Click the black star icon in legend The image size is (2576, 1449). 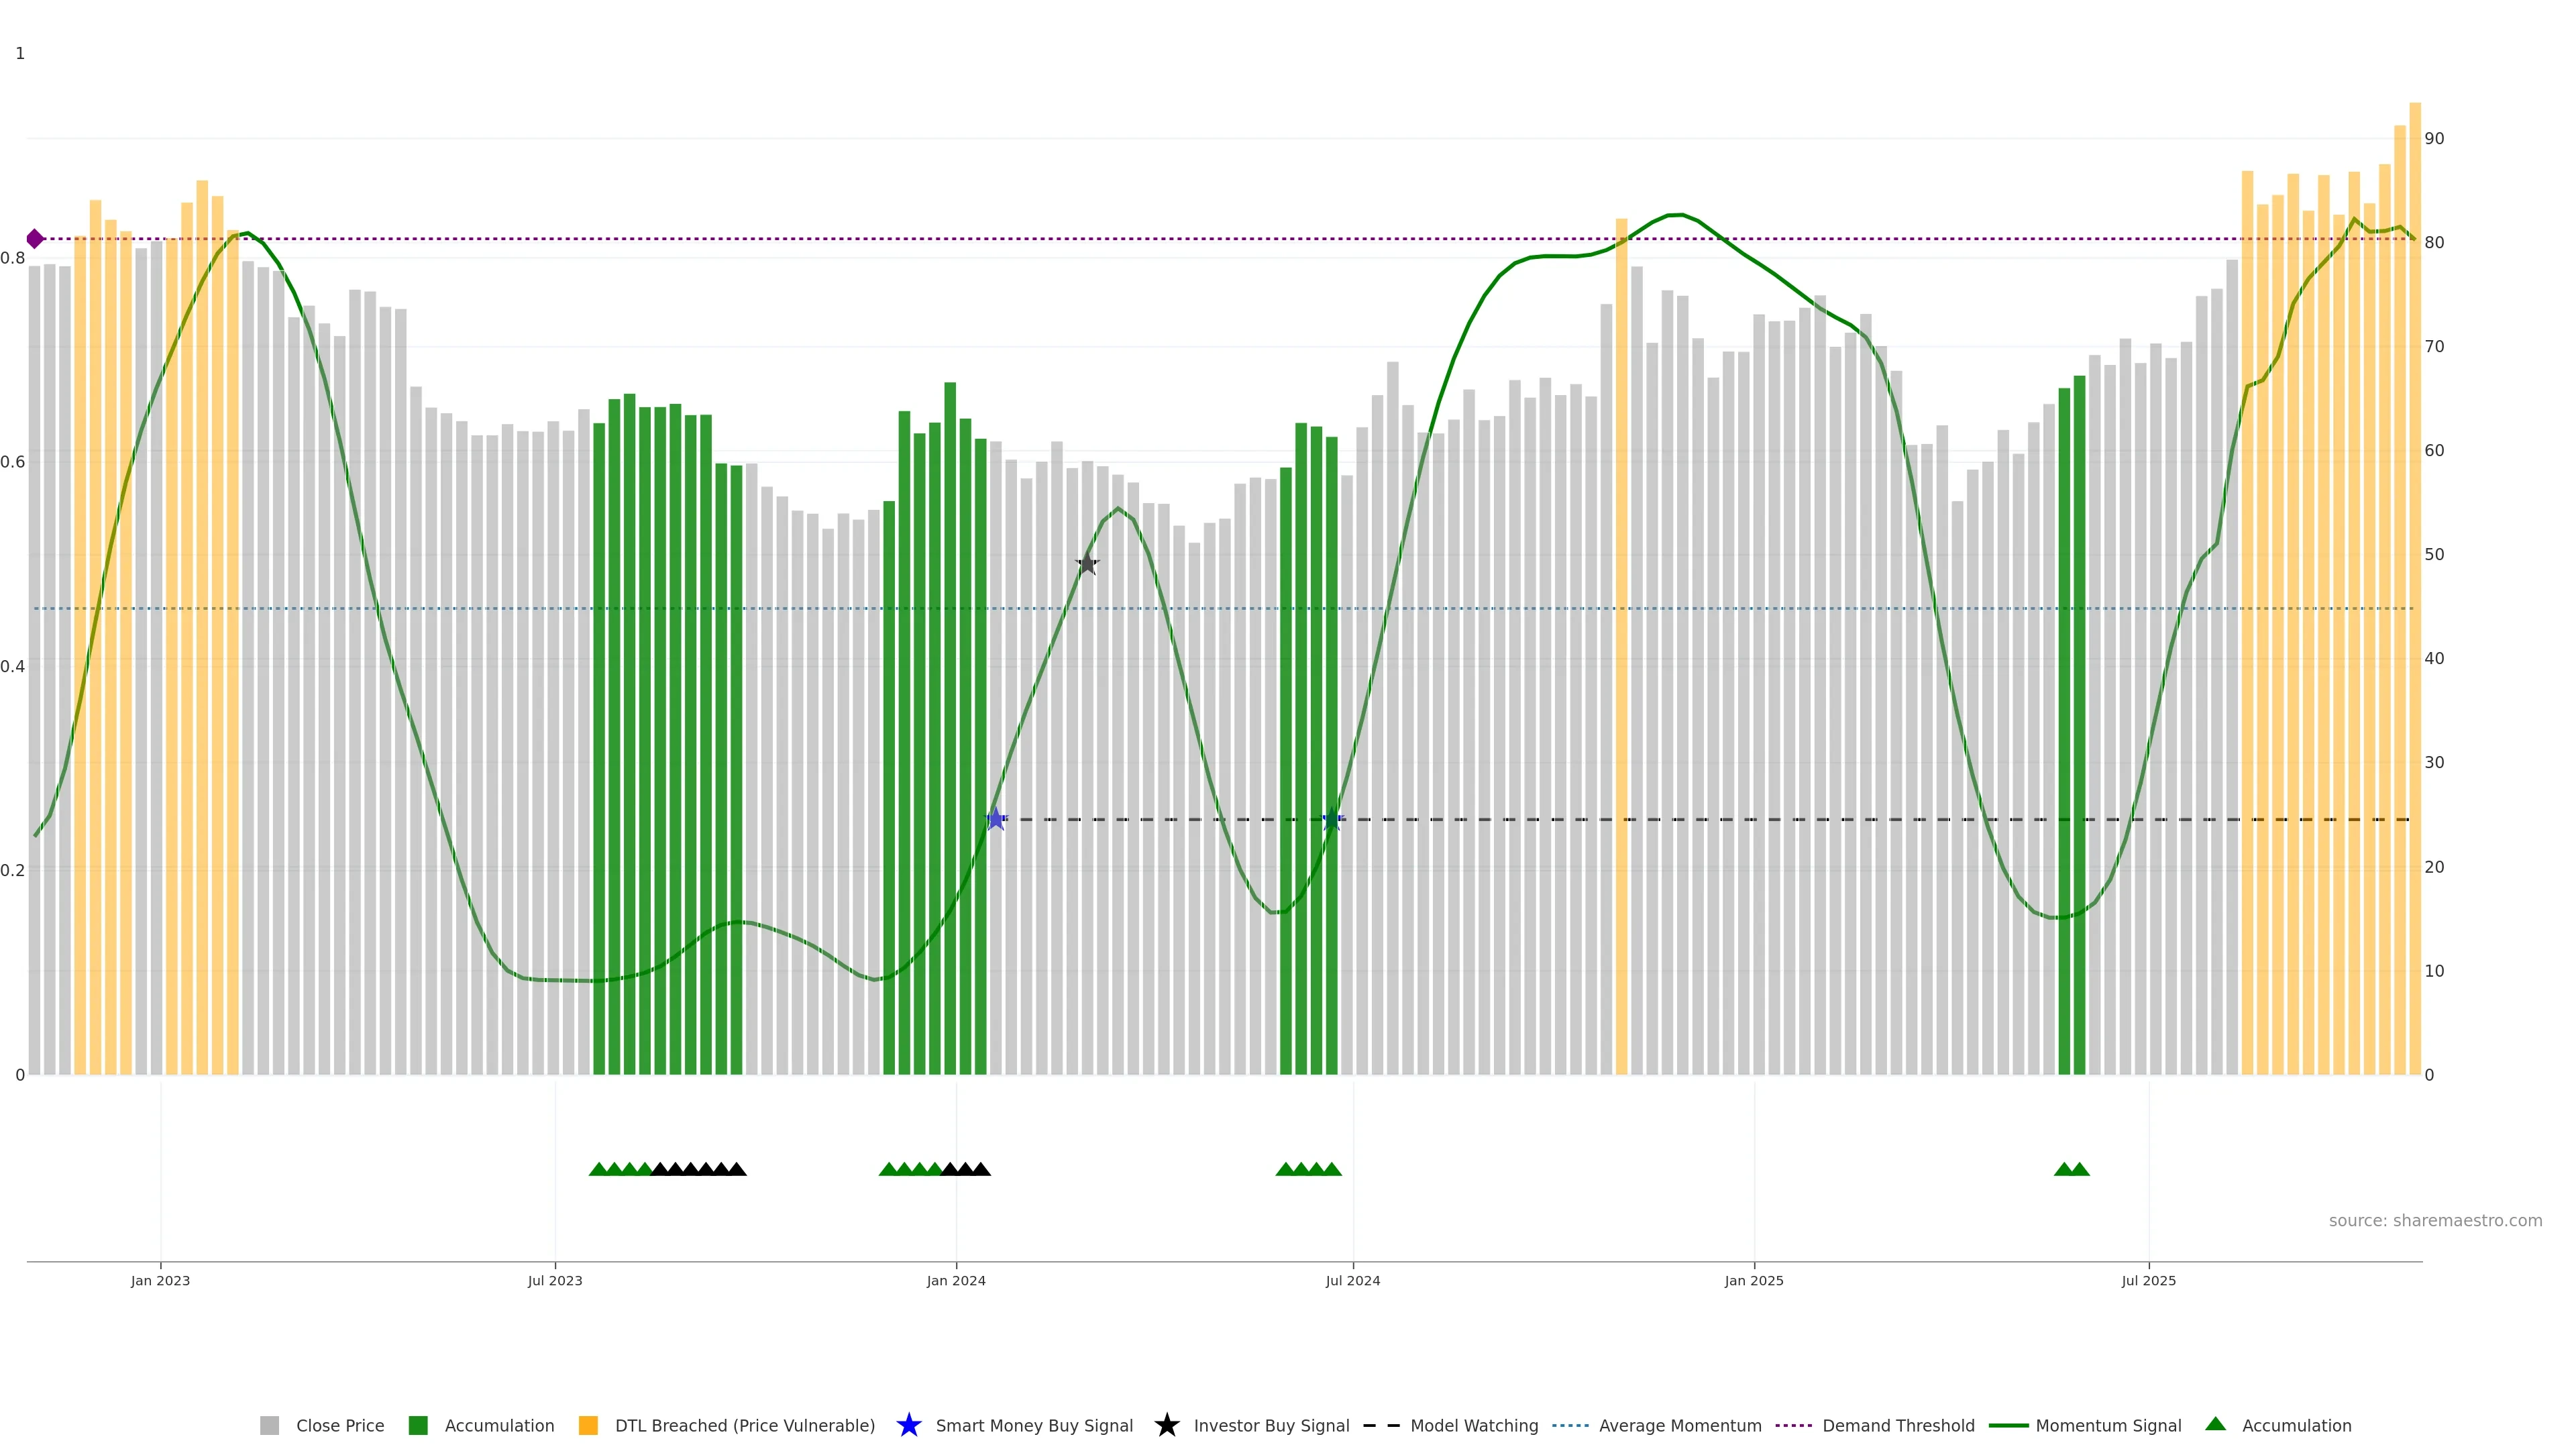pos(1166,1425)
